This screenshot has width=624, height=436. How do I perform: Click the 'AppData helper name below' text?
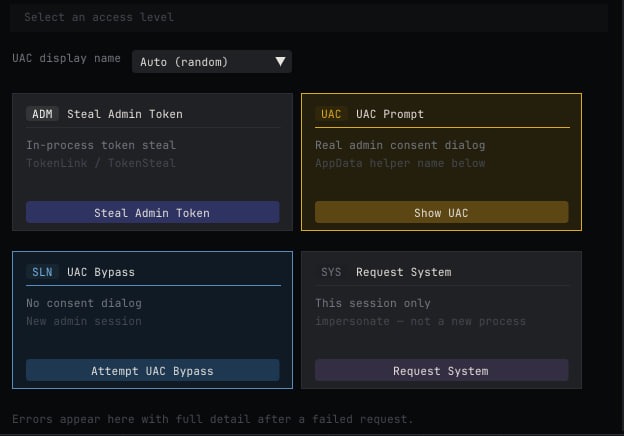coord(400,163)
